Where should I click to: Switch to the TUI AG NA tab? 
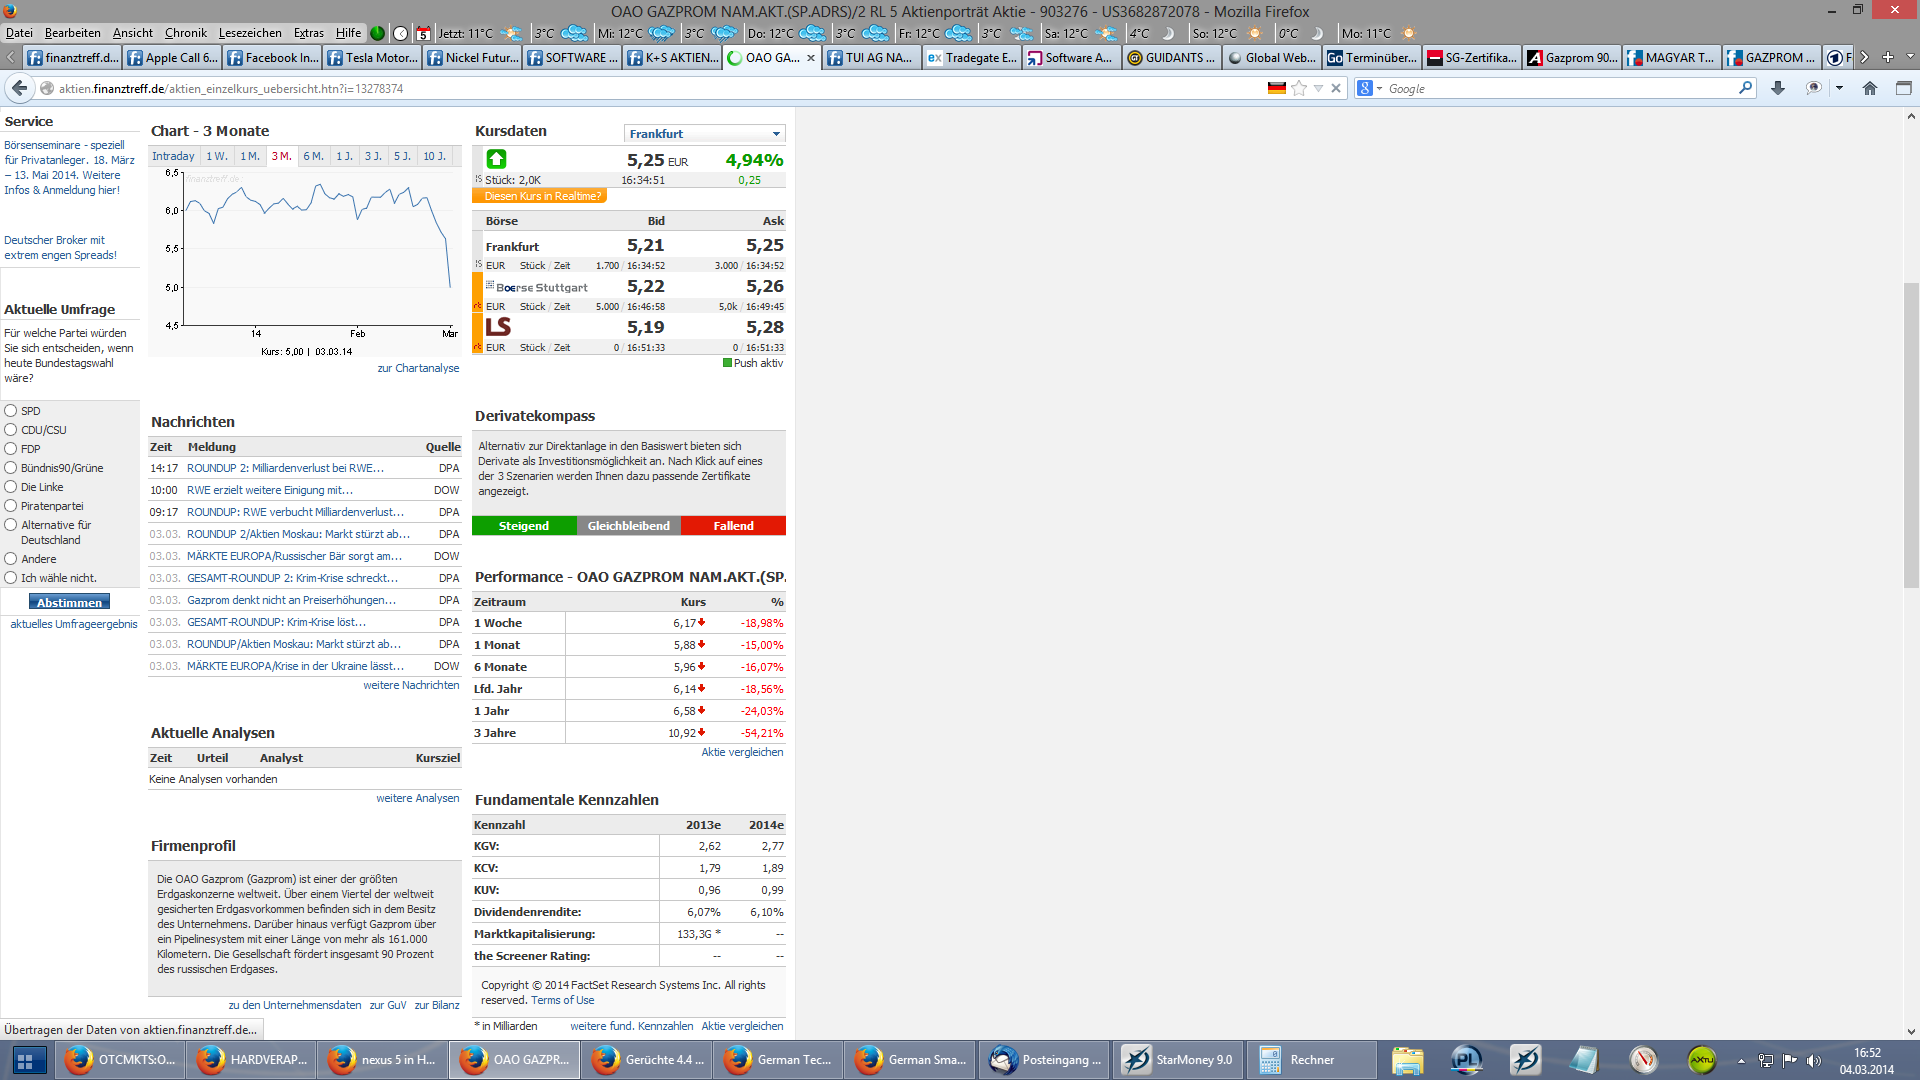tap(871, 57)
